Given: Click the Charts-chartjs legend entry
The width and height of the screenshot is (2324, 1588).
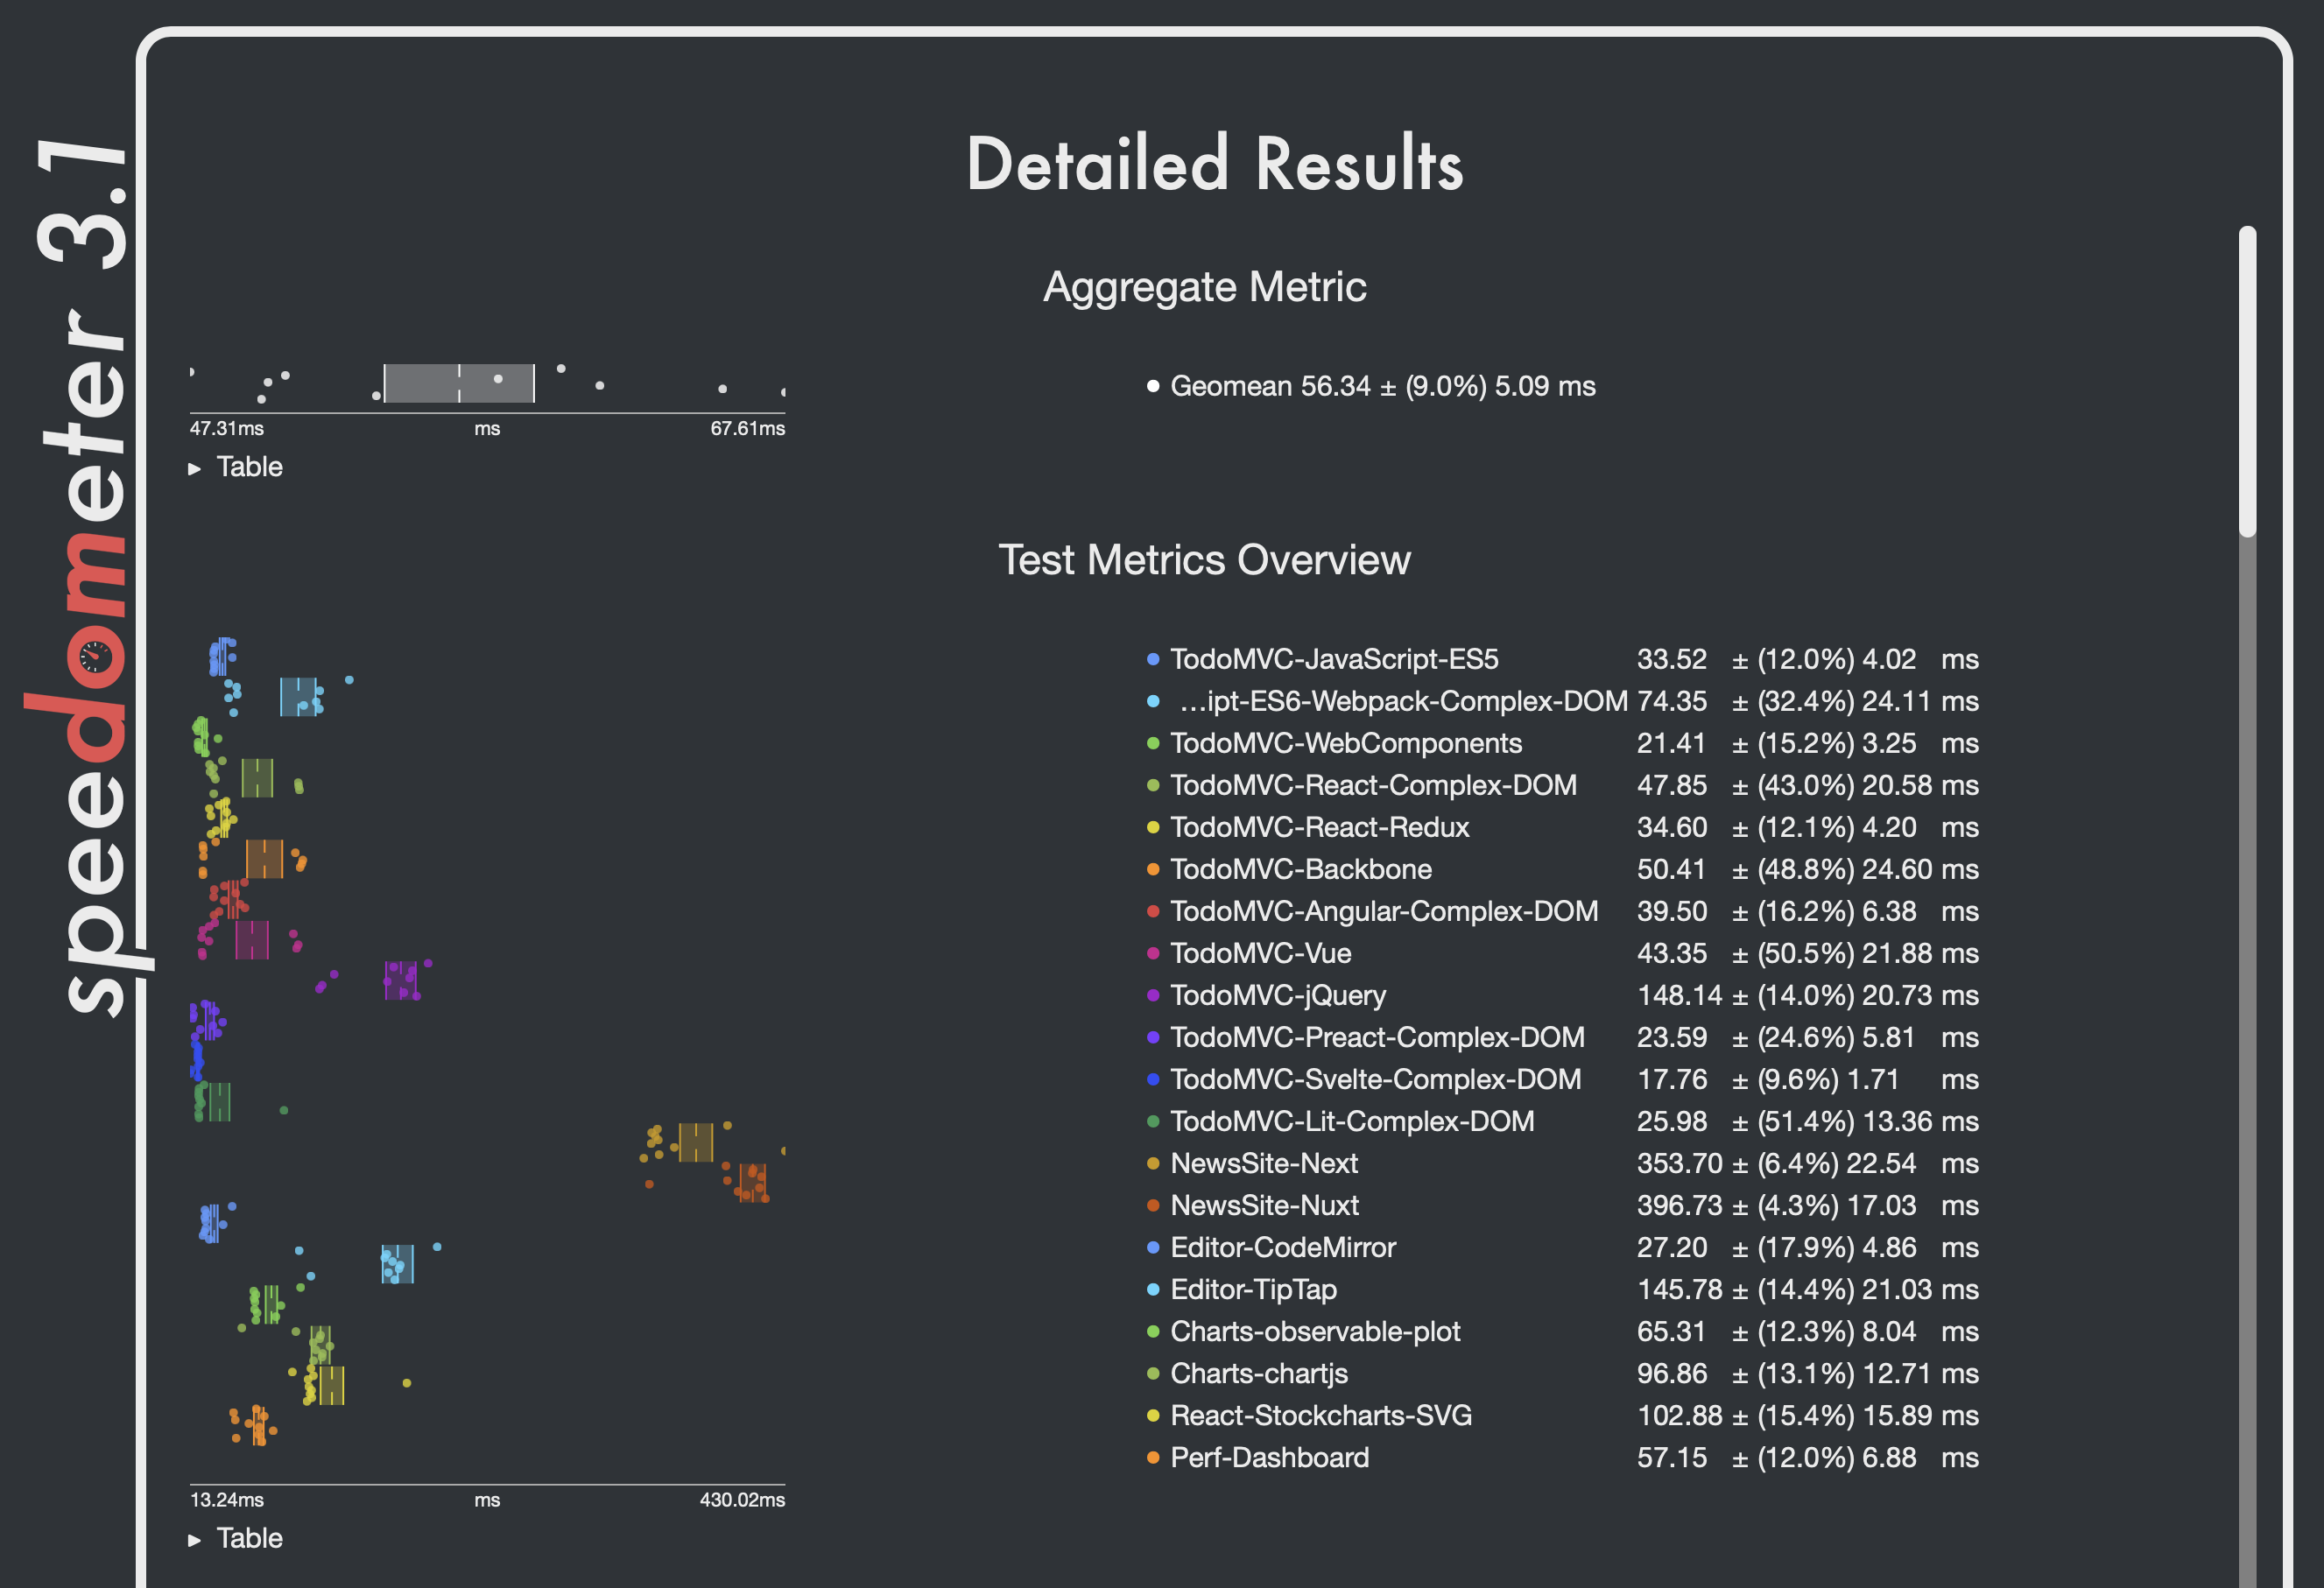Looking at the screenshot, I should 1258,1373.
